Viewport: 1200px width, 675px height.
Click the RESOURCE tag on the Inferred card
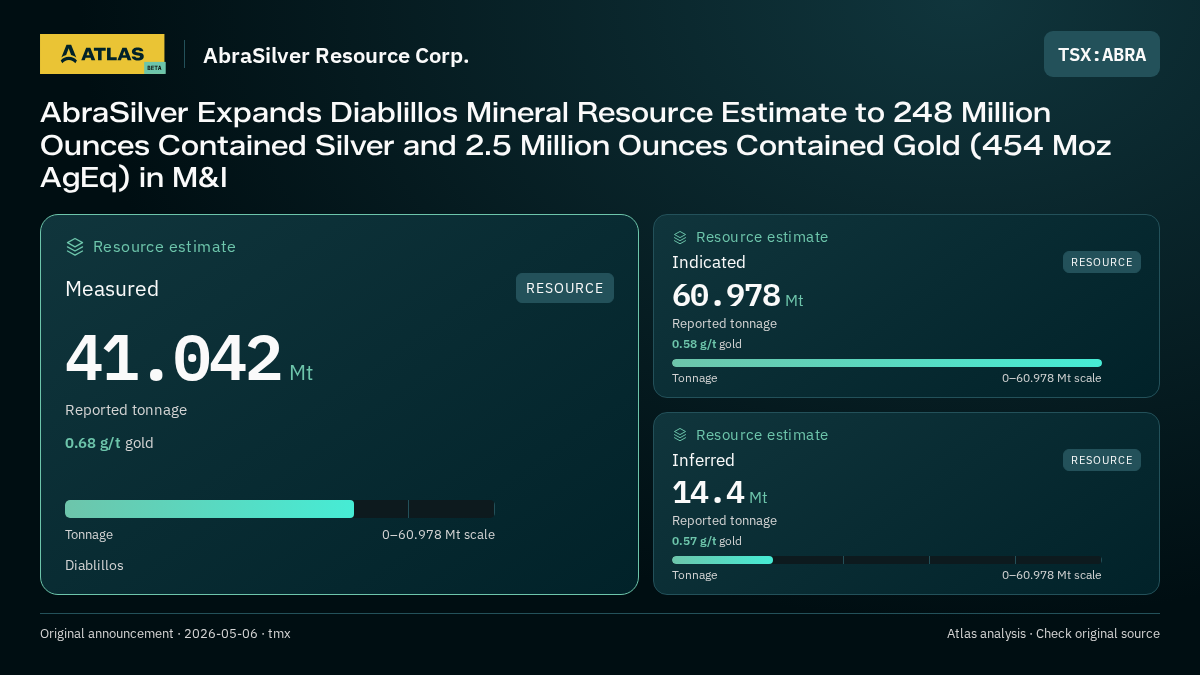[x=1102, y=460]
